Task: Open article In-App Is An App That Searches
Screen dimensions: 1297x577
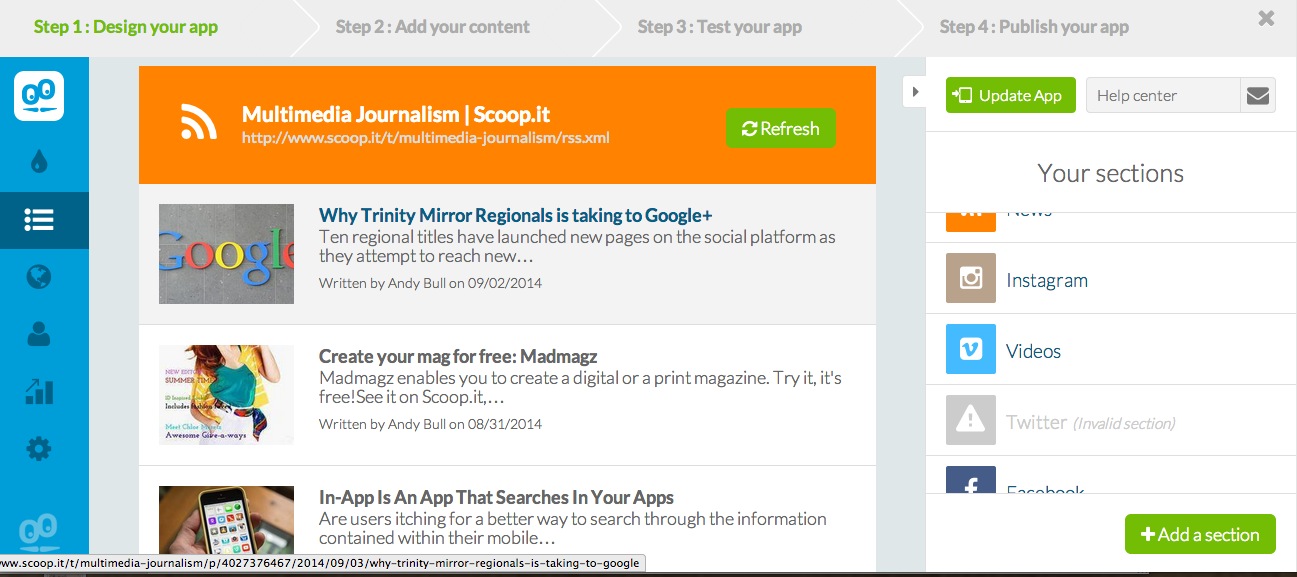Action: (x=496, y=497)
